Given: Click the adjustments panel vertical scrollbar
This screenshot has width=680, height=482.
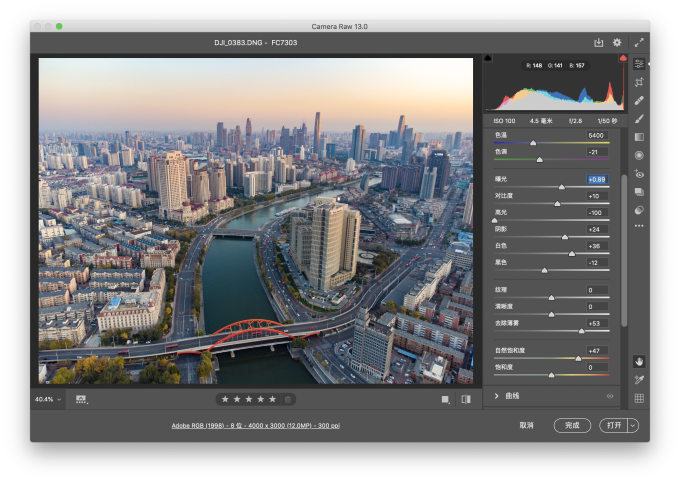Looking at the screenshot, I should click(624, 250).
